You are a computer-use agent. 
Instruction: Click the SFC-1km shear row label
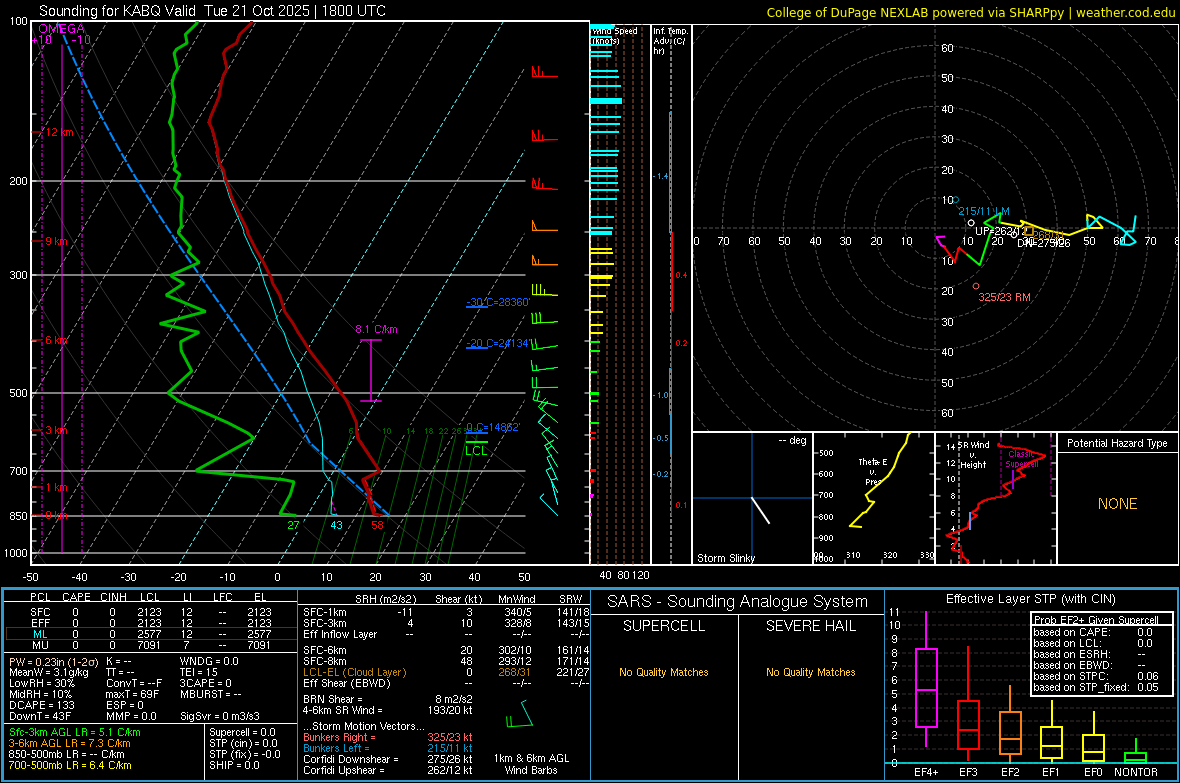coord(324,612)
